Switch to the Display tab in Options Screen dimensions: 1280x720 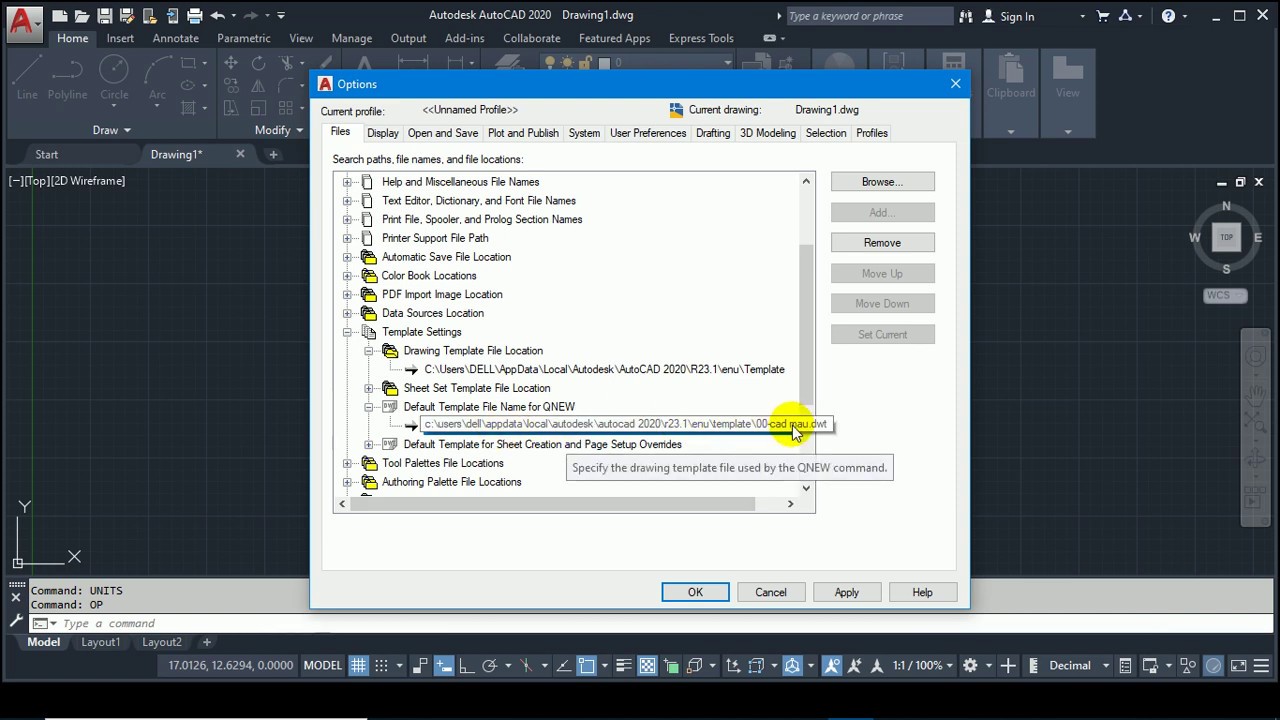[x=382, y=133]
